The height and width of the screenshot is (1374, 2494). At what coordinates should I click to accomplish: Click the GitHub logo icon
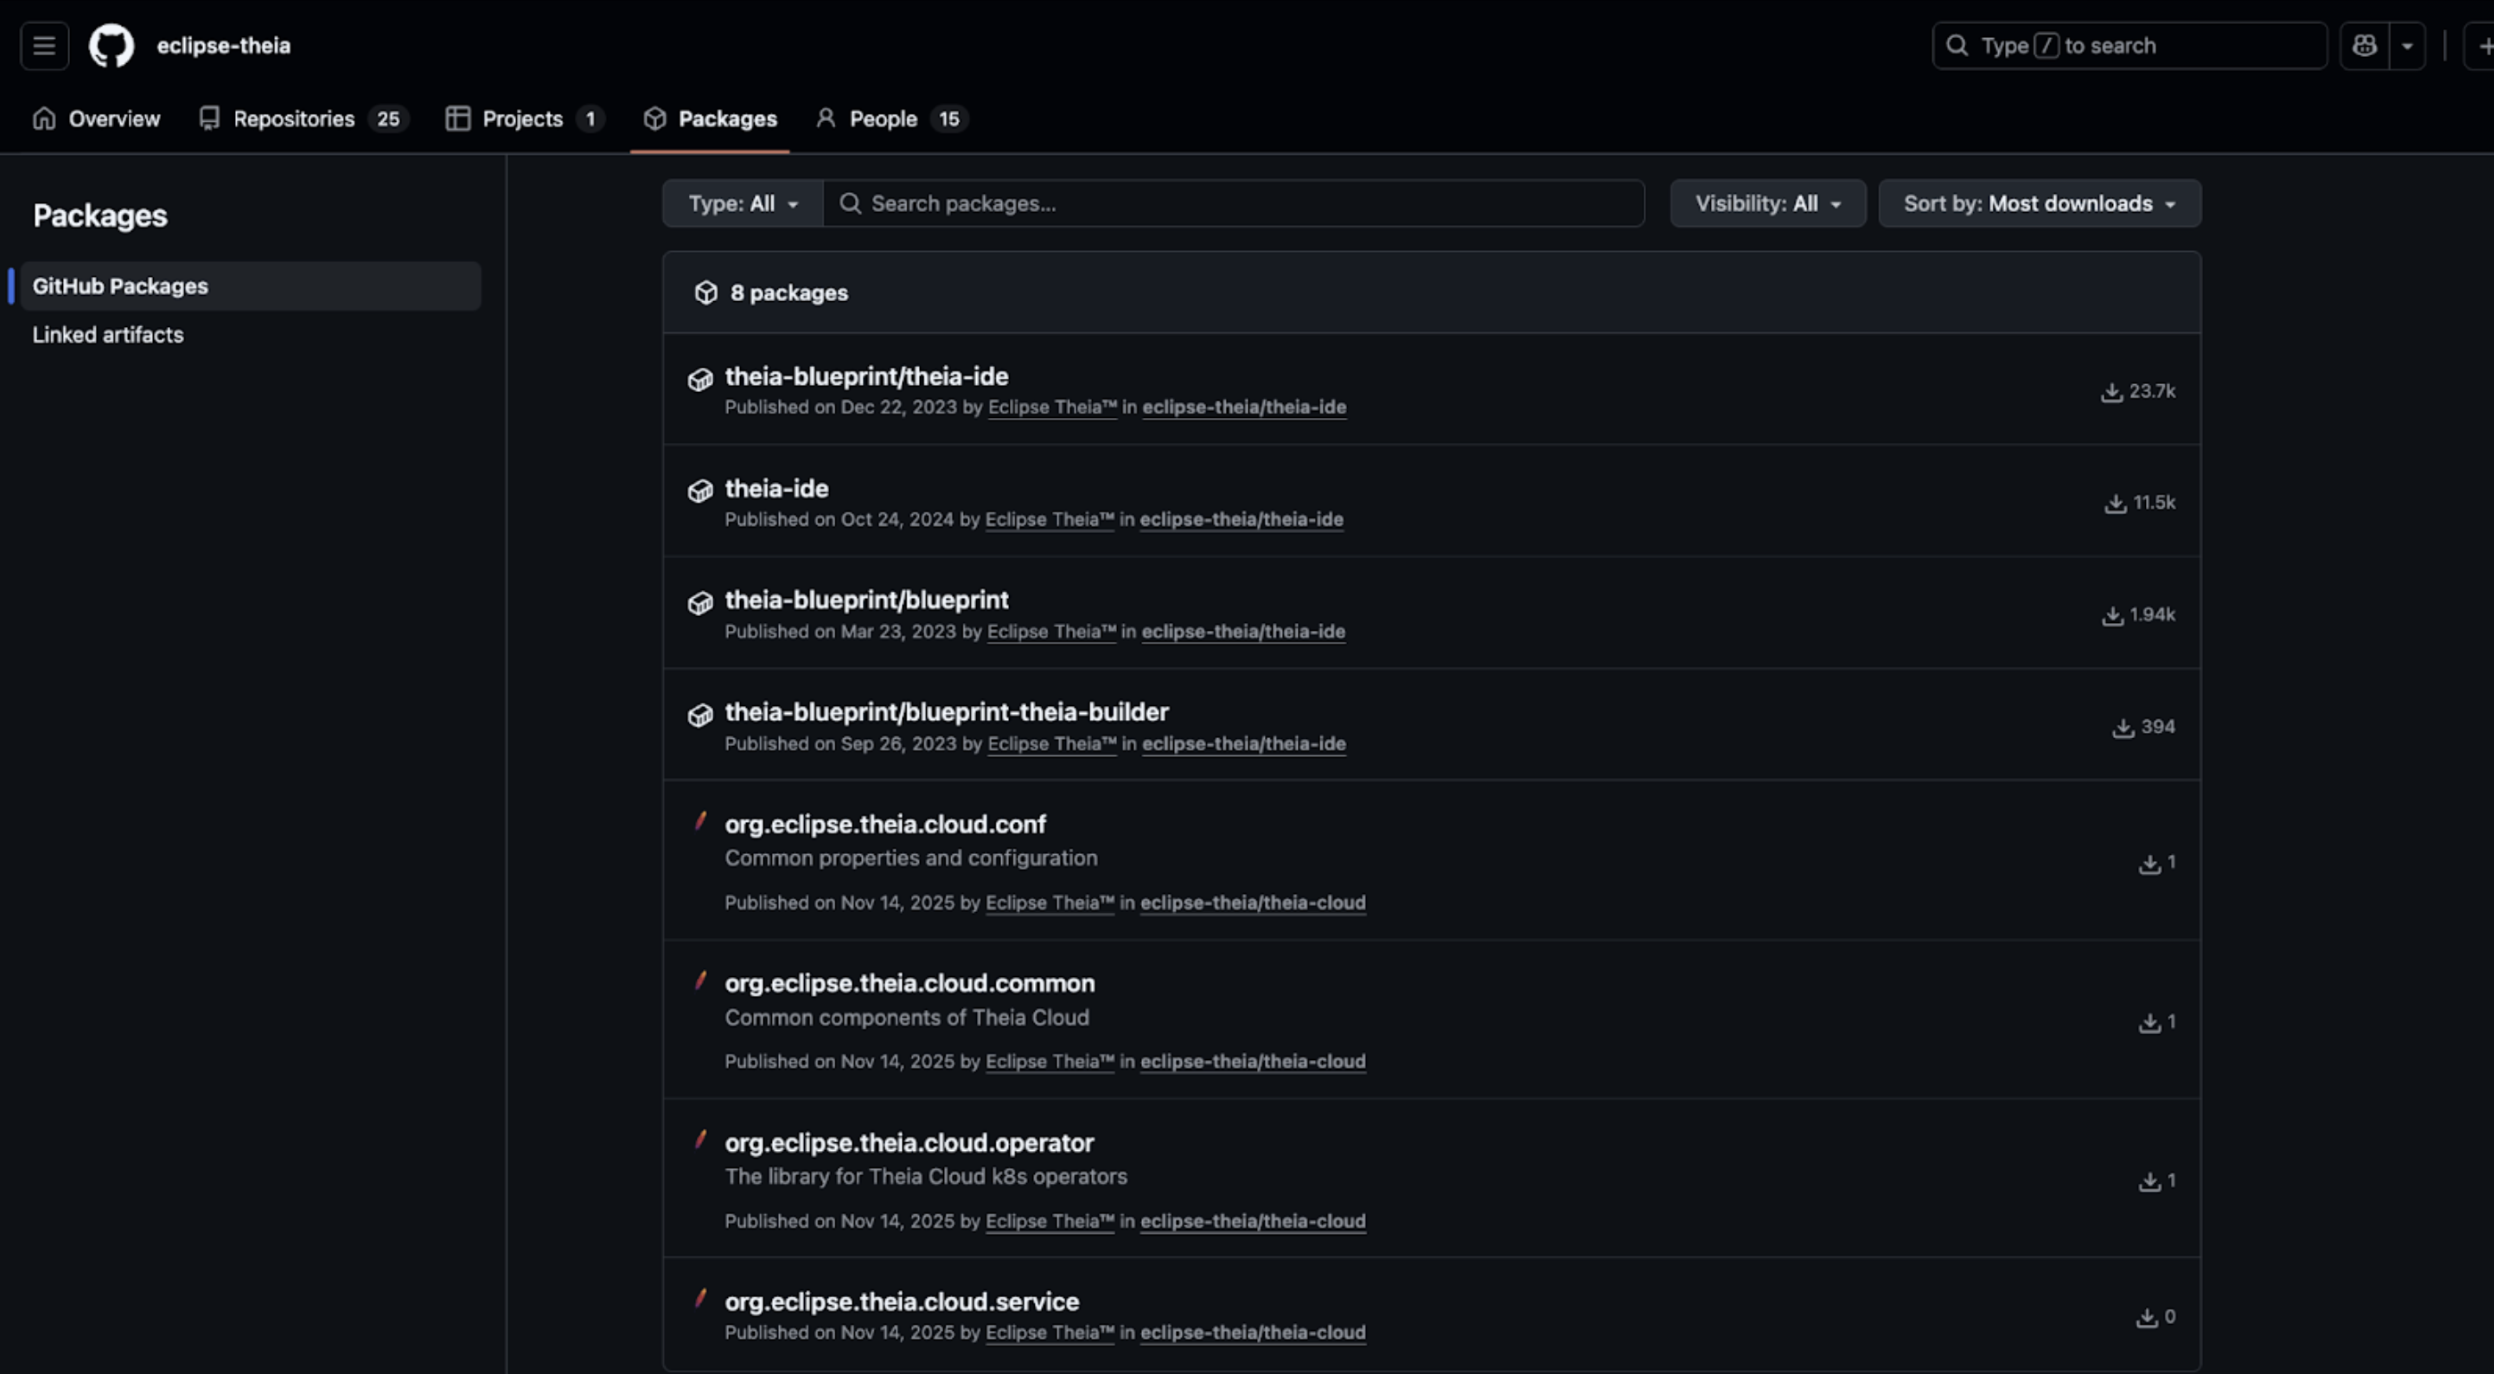pyautogui.click(x=111, y=46)
